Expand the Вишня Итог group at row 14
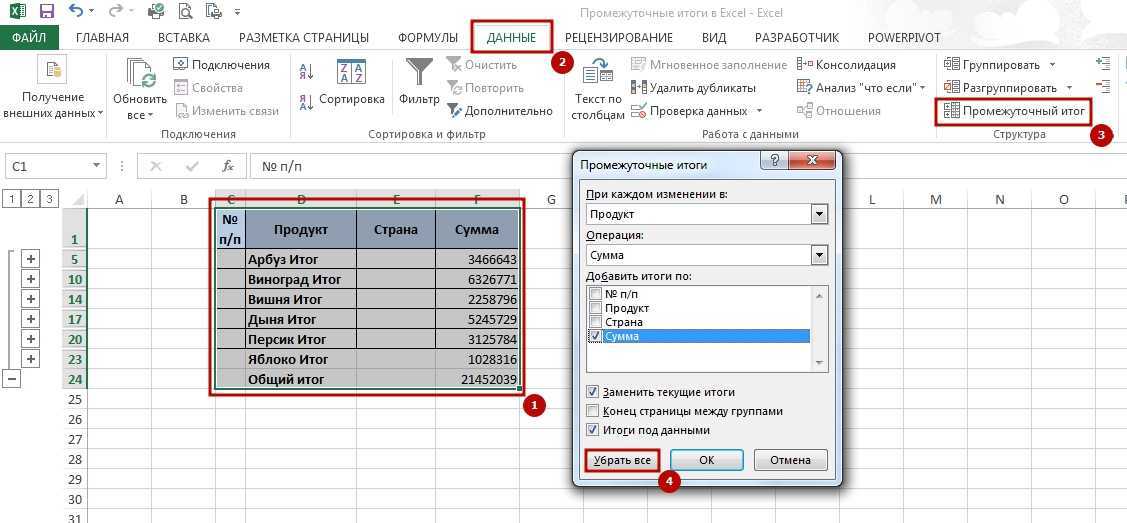The image size is (1127, 523). (x=31, y=299)
